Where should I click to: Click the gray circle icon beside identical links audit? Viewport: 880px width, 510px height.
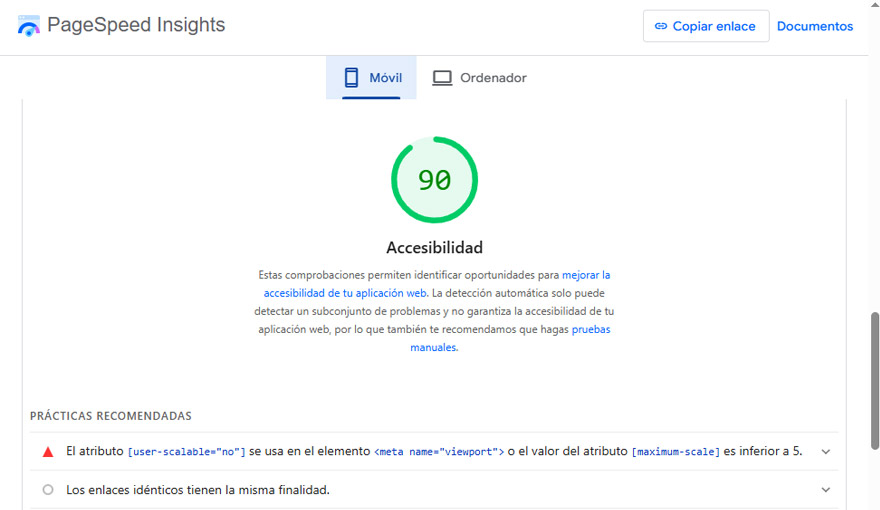click(47, 490)
